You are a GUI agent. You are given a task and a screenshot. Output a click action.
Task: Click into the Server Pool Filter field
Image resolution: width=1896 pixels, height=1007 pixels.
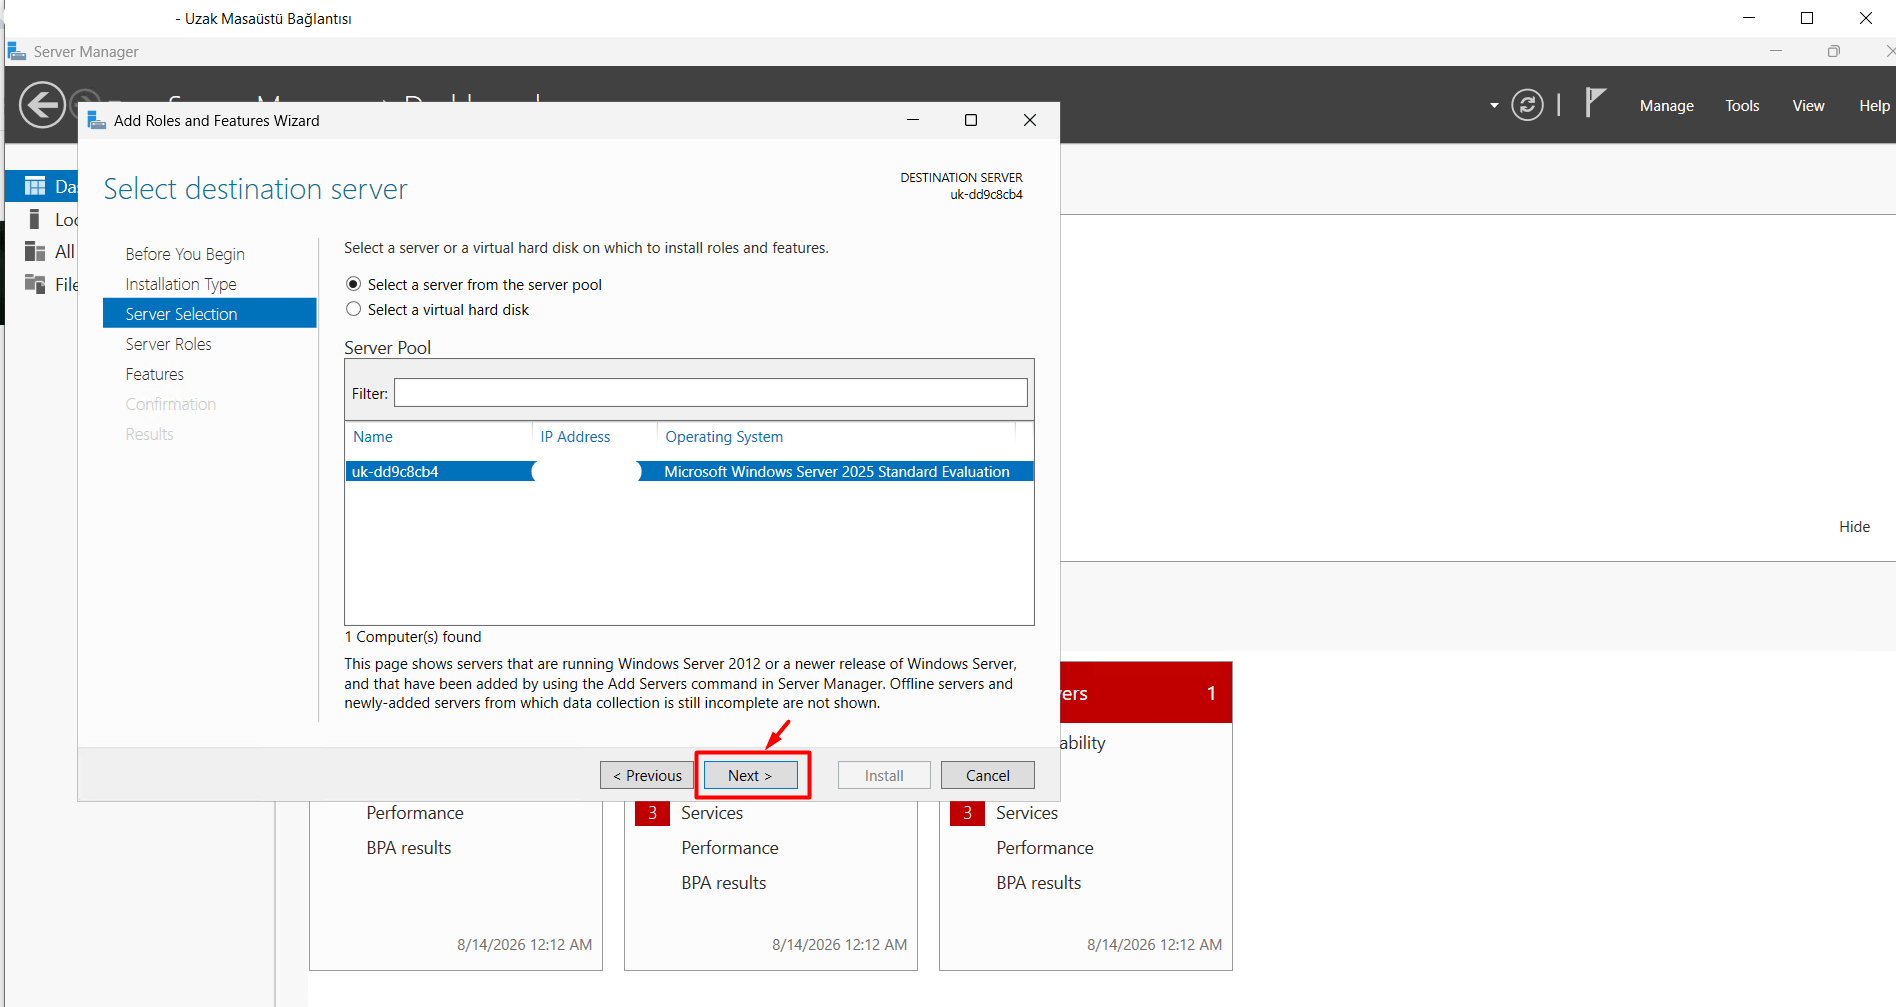(710, 393)
